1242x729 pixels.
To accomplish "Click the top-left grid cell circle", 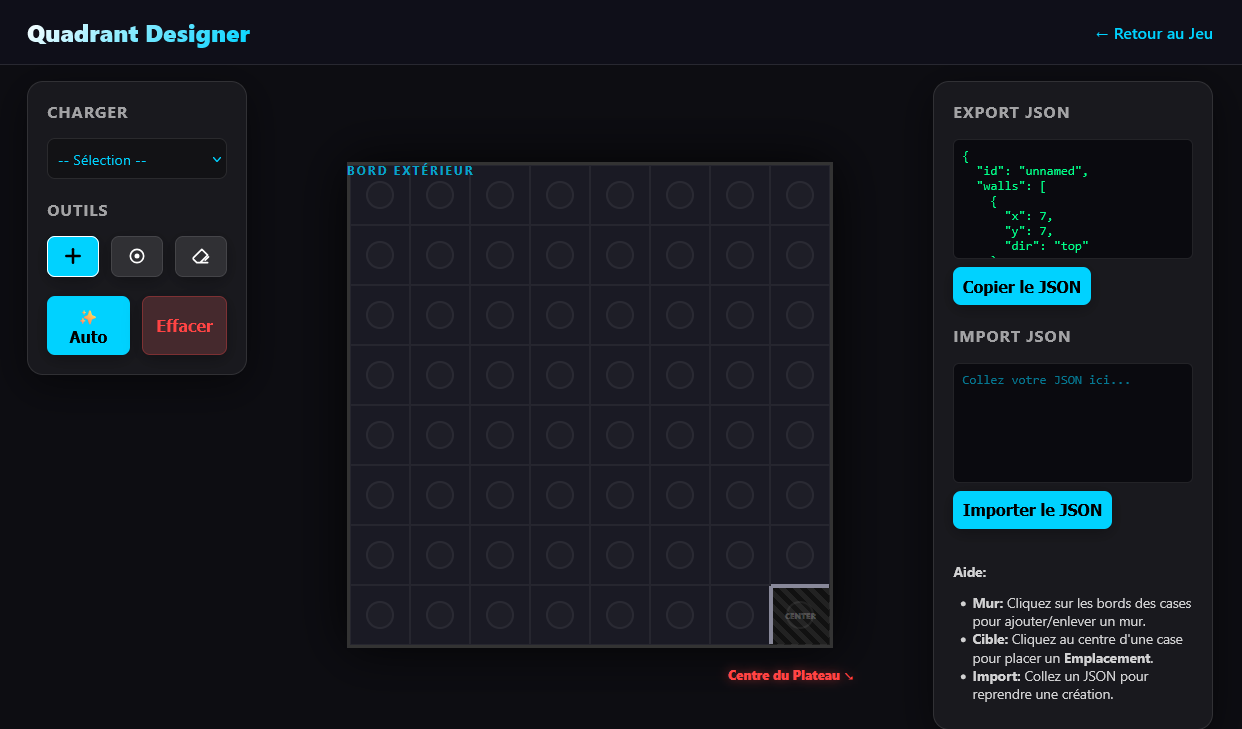I will (x=379, y=196).
